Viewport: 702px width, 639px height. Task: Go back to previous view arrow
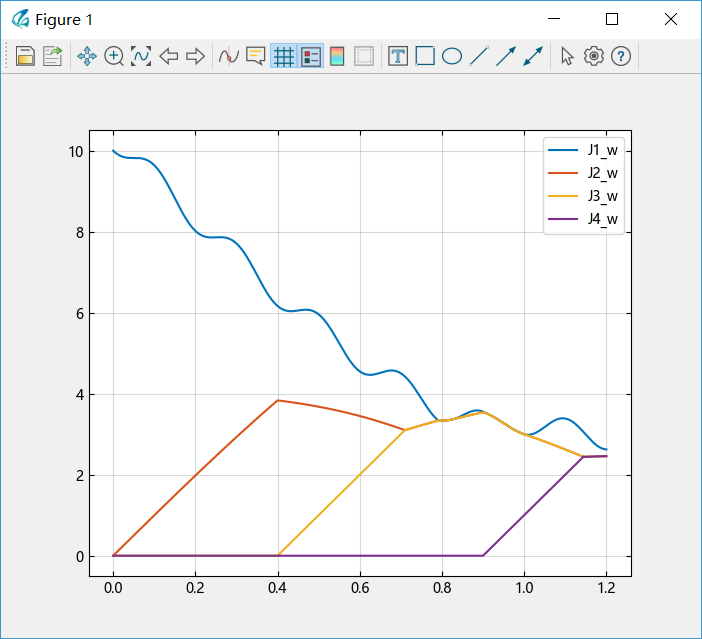168,56
